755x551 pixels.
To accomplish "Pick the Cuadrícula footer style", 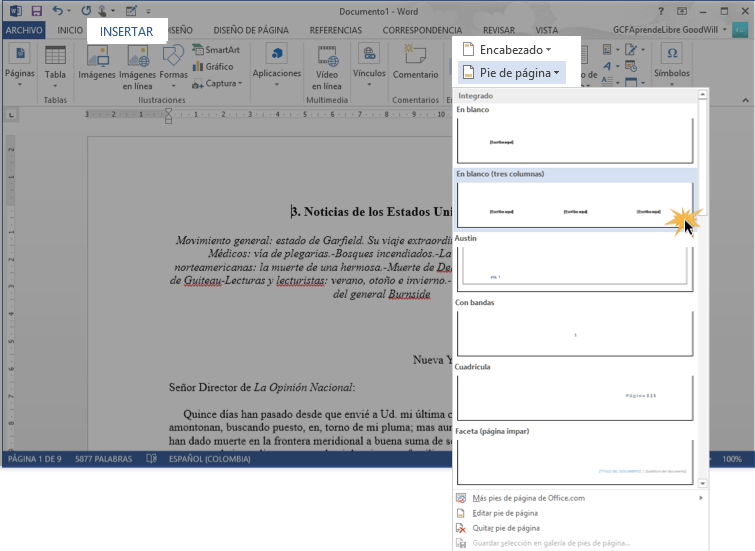I will point(575,397).
